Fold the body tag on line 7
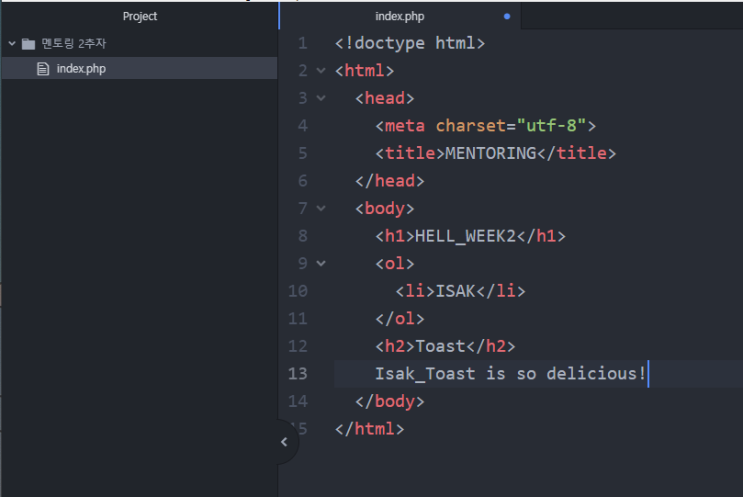The image size is (743, 497). pyautogui.click(x=321, y=208)
